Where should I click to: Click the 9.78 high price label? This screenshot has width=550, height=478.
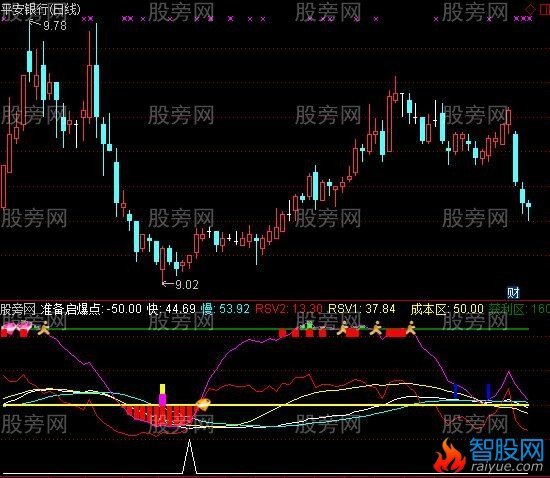tap(55, 26)
